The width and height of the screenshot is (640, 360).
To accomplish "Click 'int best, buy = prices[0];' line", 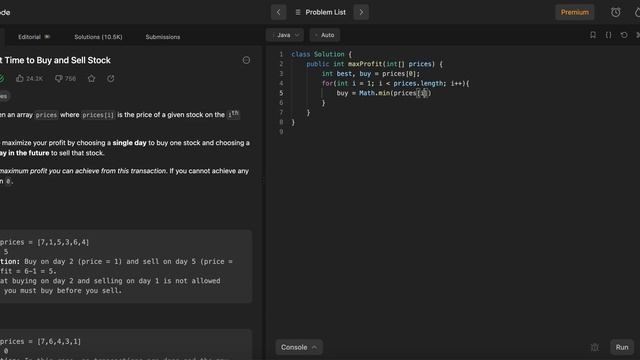I will tap(371, 74).
